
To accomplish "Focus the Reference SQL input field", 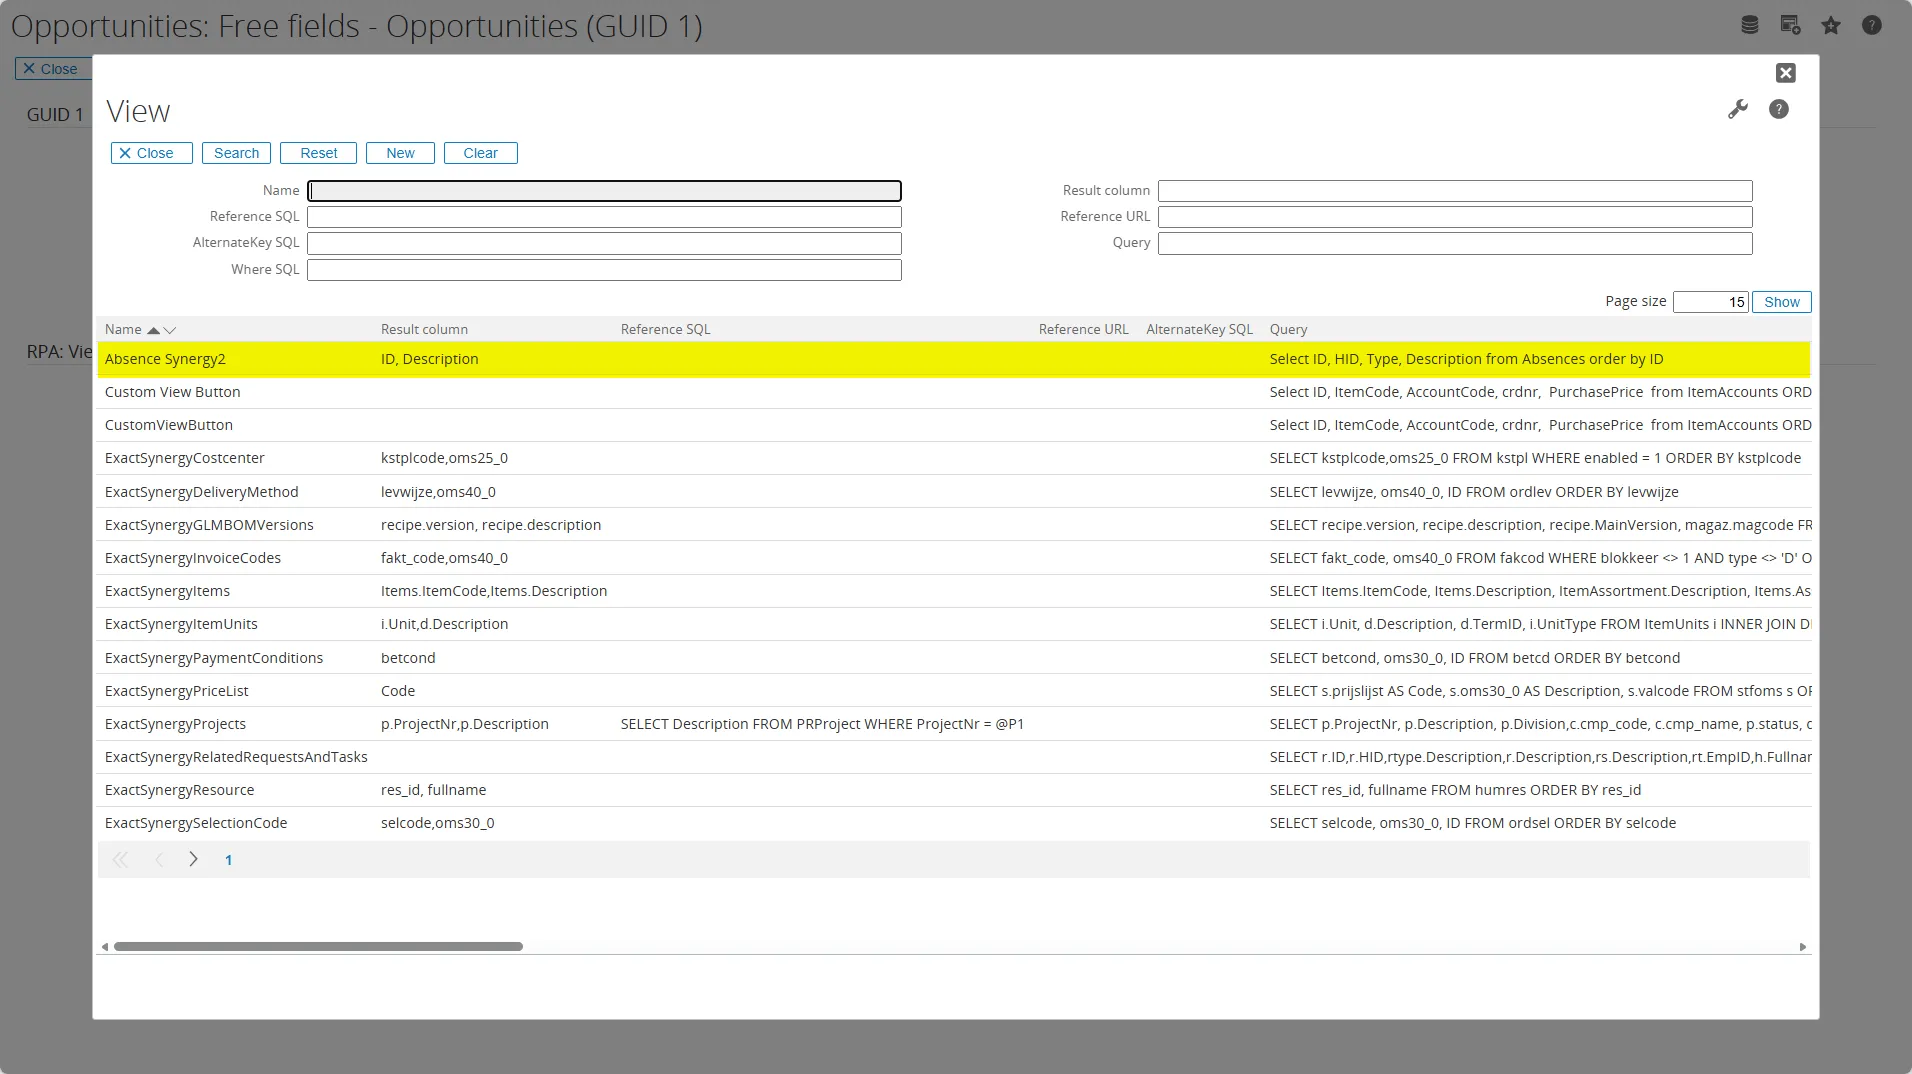I will click(x=604, y=217).
